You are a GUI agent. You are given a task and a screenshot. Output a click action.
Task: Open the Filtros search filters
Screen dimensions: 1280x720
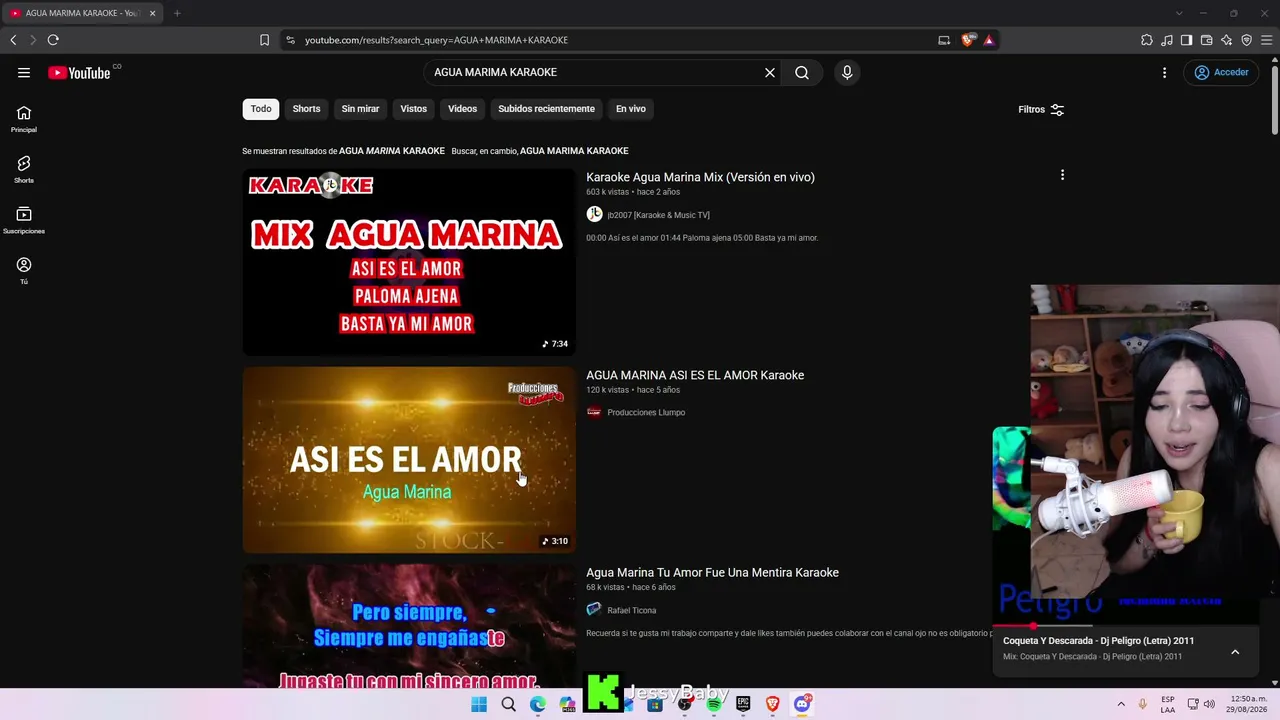[x=1041, y=110]
